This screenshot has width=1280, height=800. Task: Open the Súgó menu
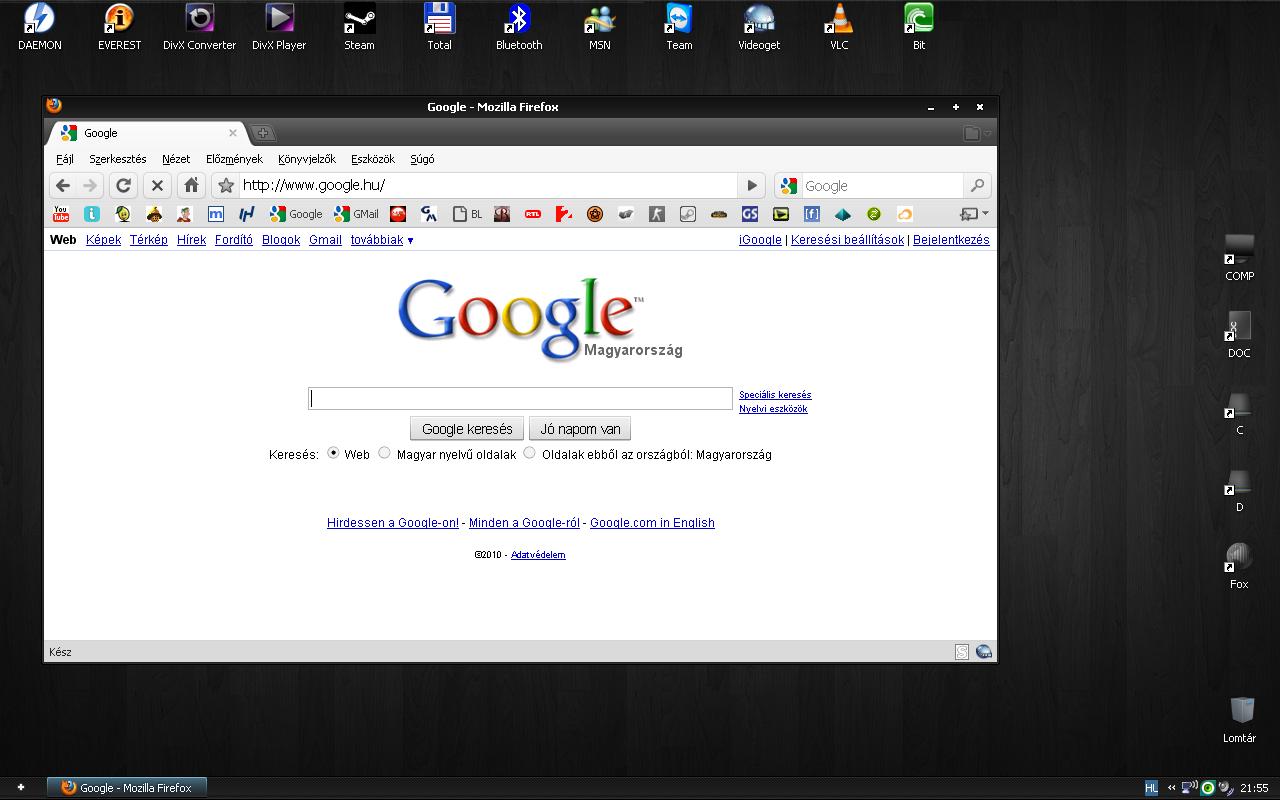click(x=422, y=159)
